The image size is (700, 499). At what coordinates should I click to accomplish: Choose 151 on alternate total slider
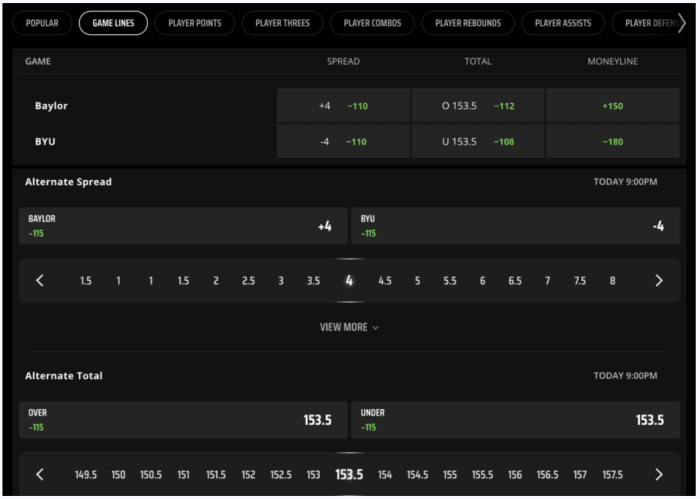pos(183,474)
